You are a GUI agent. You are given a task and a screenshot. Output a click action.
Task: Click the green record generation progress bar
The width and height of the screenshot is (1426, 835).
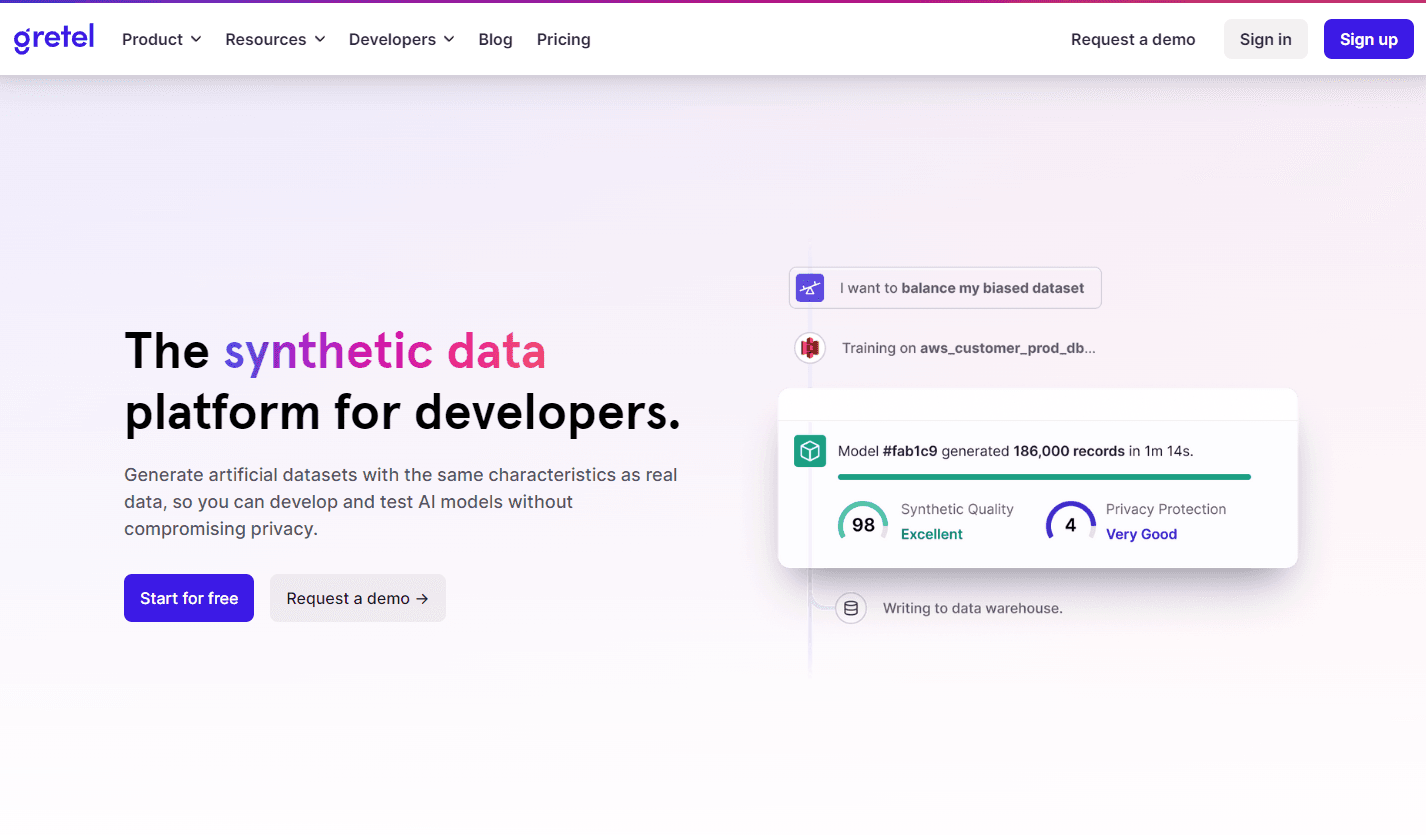coord(1044,477)
